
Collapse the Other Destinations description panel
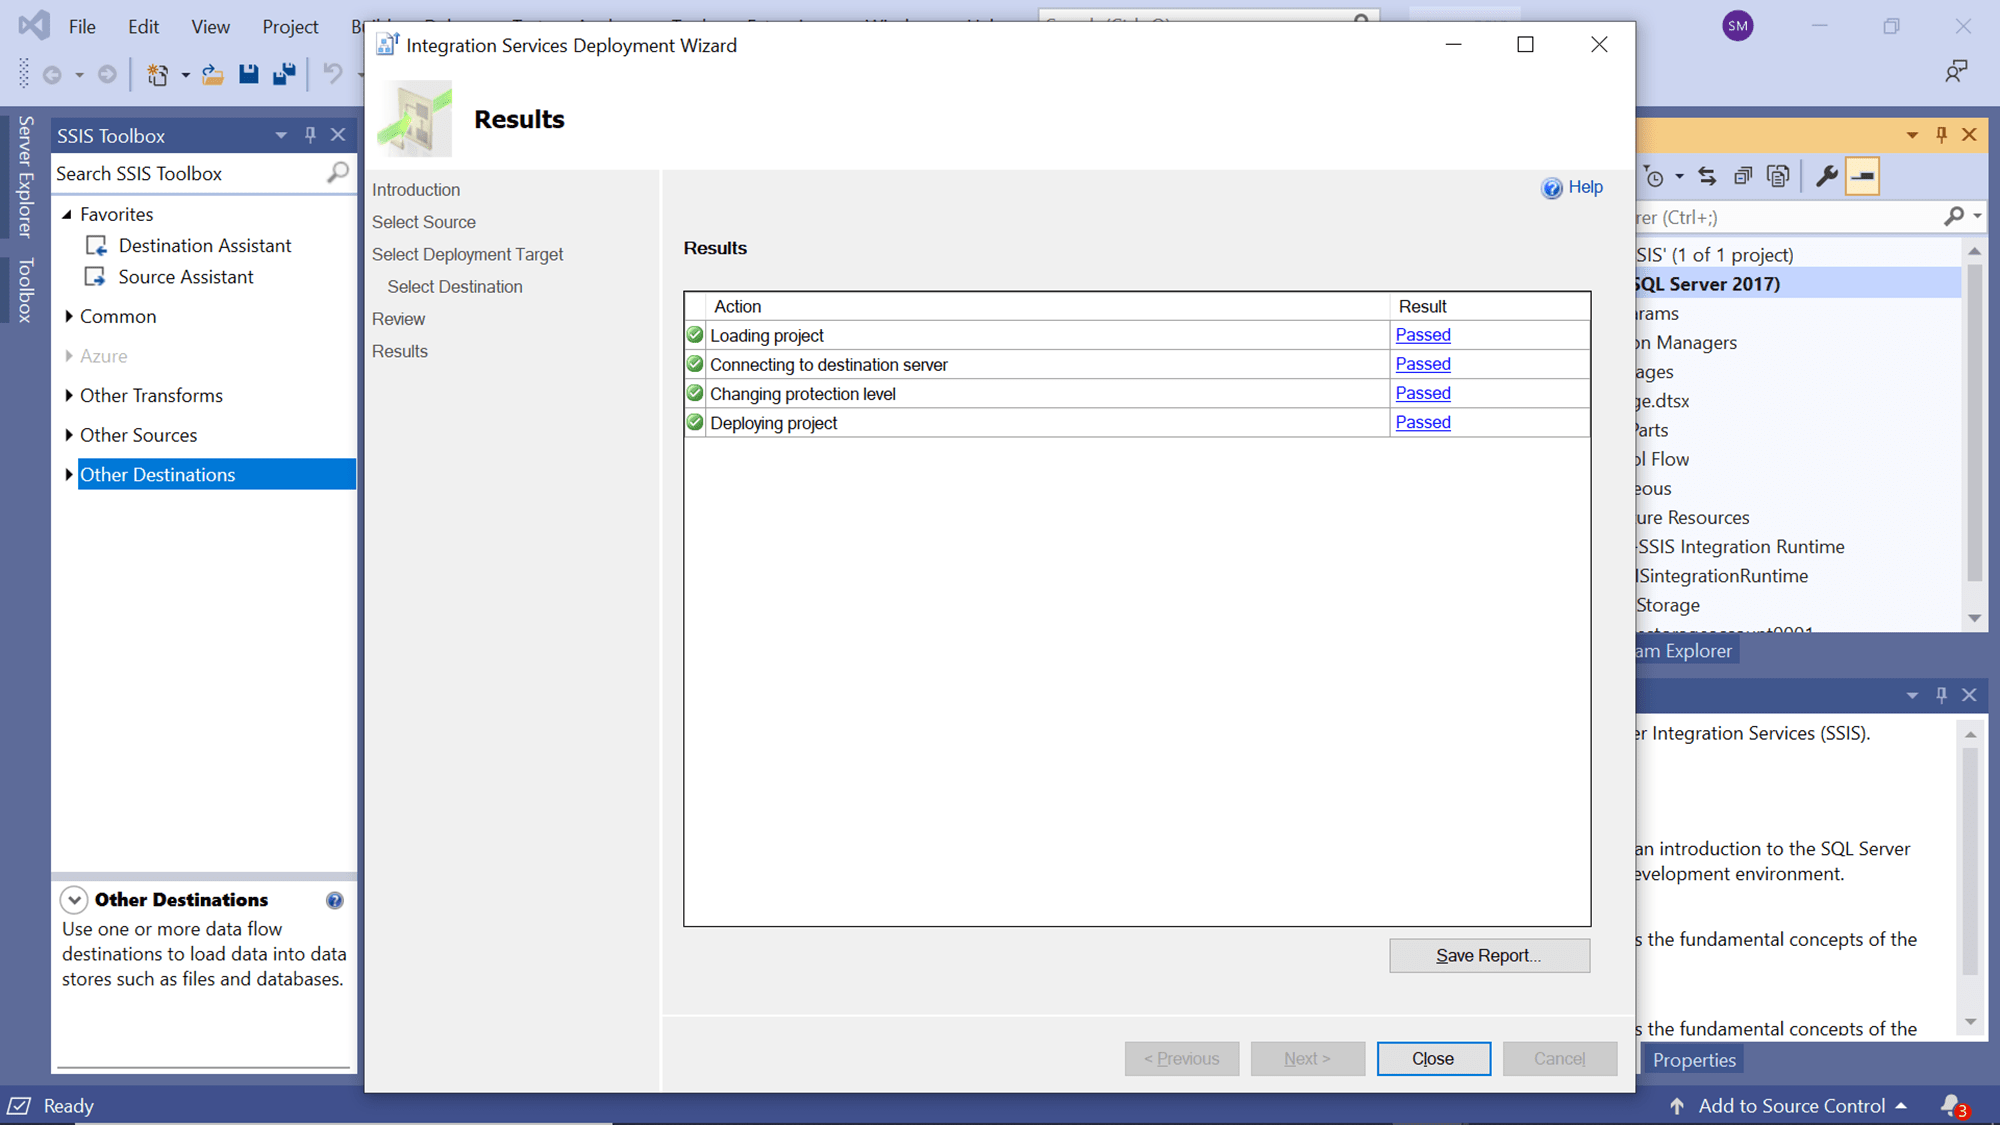74,899
